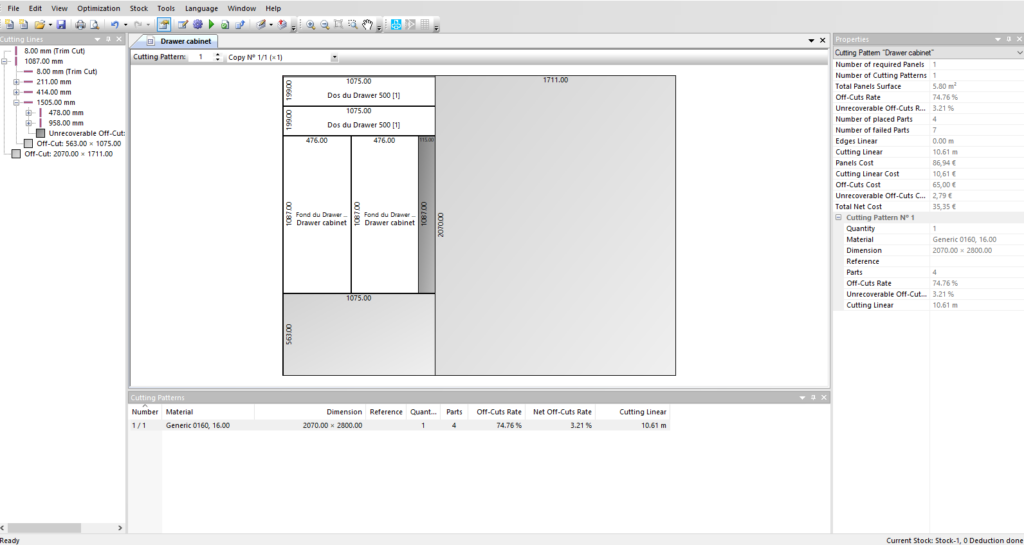
Task: Select the Pan hand tool
Action: pos(368,25)
